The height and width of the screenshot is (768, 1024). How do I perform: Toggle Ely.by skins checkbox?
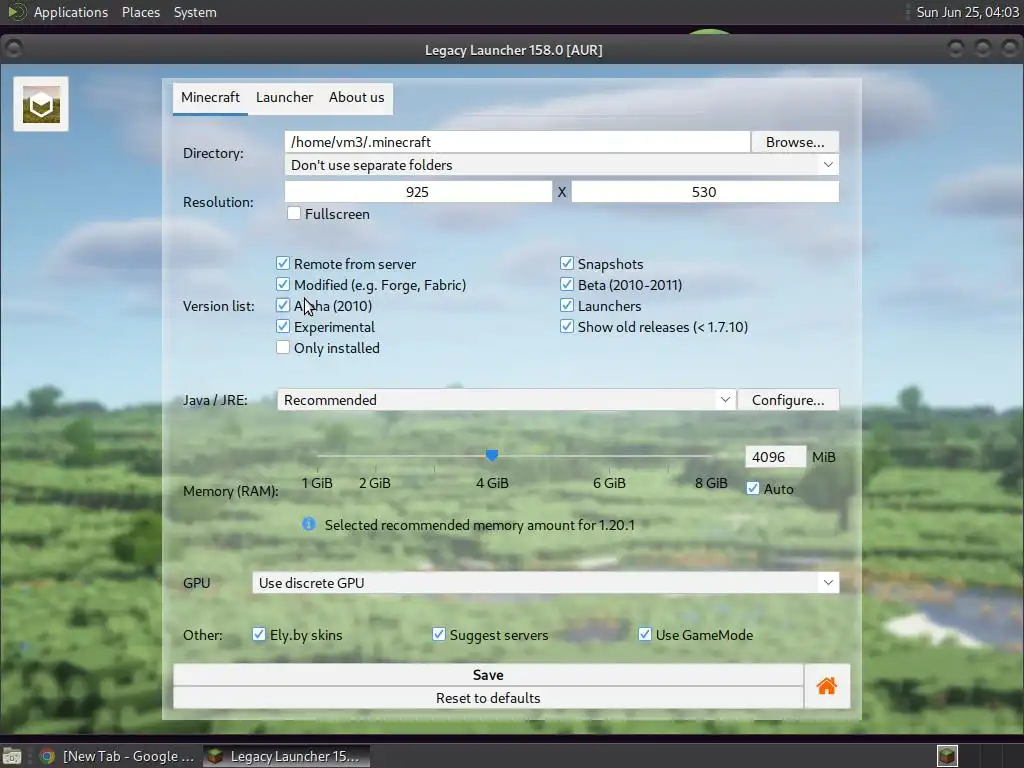[x=259, y=634]
